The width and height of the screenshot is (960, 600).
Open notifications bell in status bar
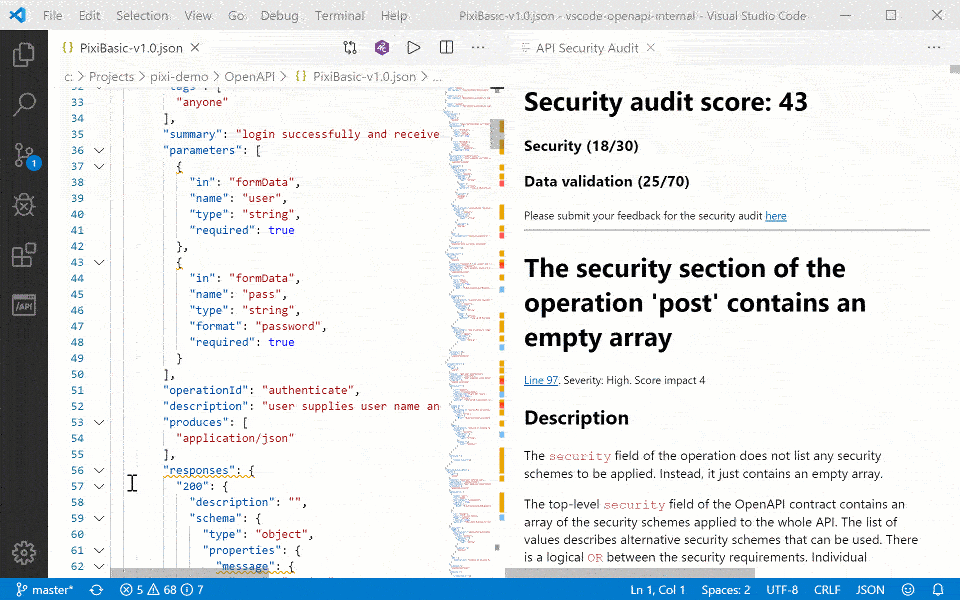point(937,590)
